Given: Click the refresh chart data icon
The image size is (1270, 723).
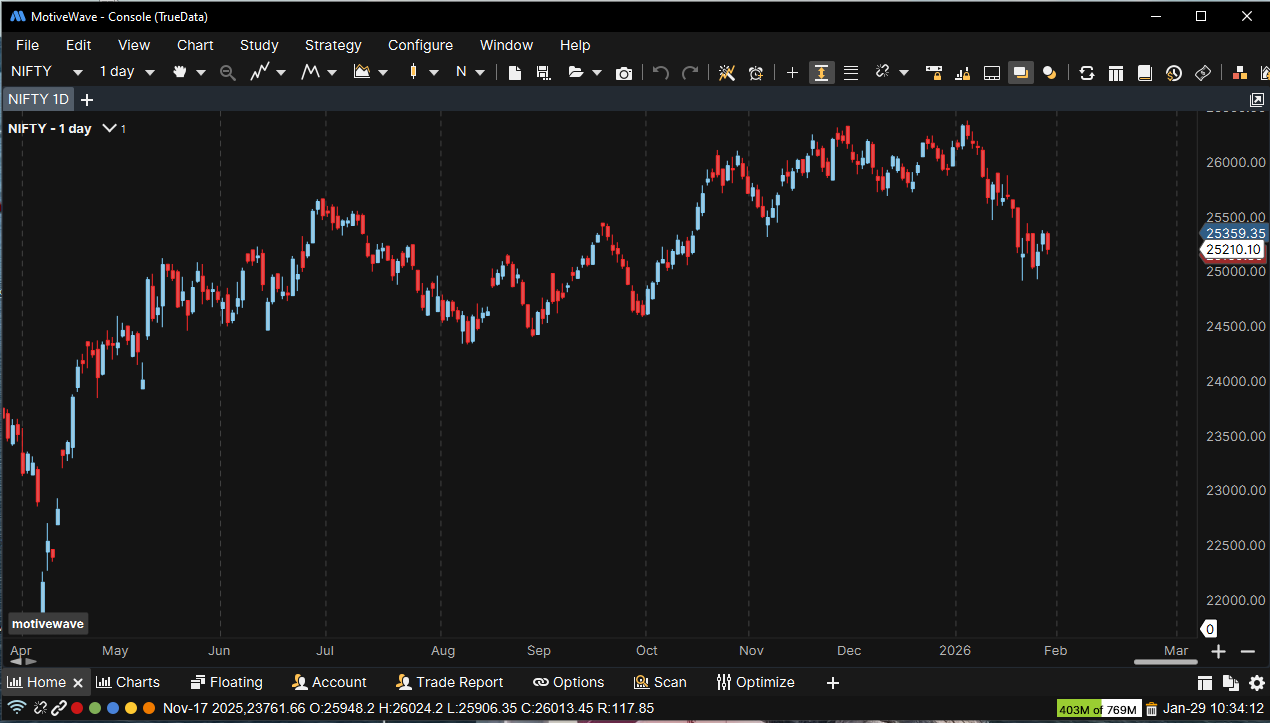Looking at the screenshot, I should [1086, 73].
